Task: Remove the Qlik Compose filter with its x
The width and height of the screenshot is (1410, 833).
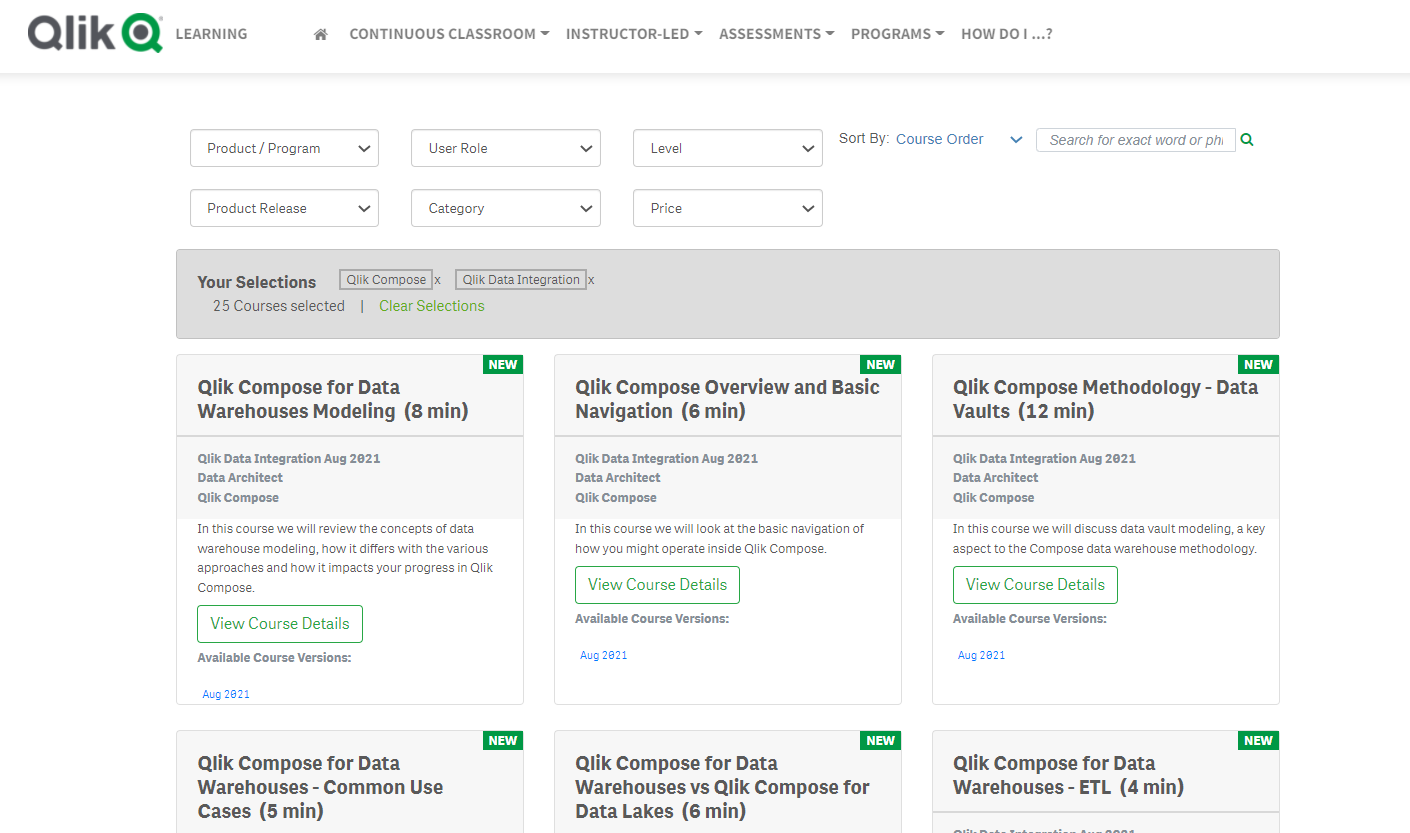Action: [437, 279]
